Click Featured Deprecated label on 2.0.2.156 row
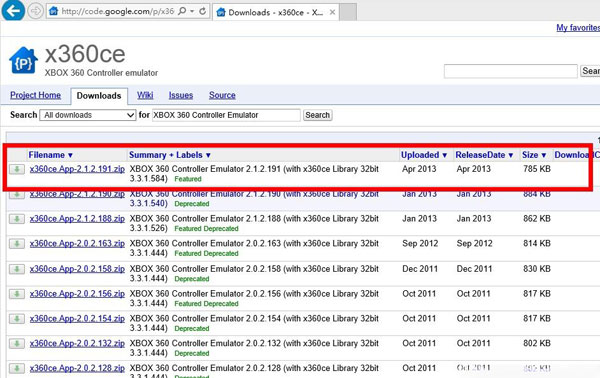The image size is (600, 378). 207,304
